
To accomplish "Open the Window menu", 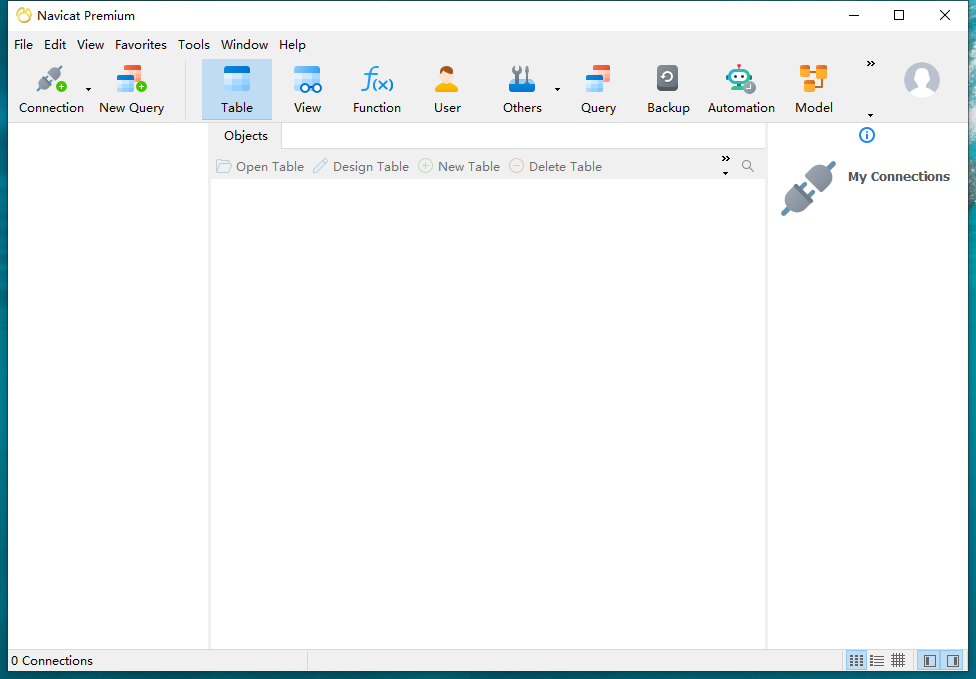I will coord(244,45).
